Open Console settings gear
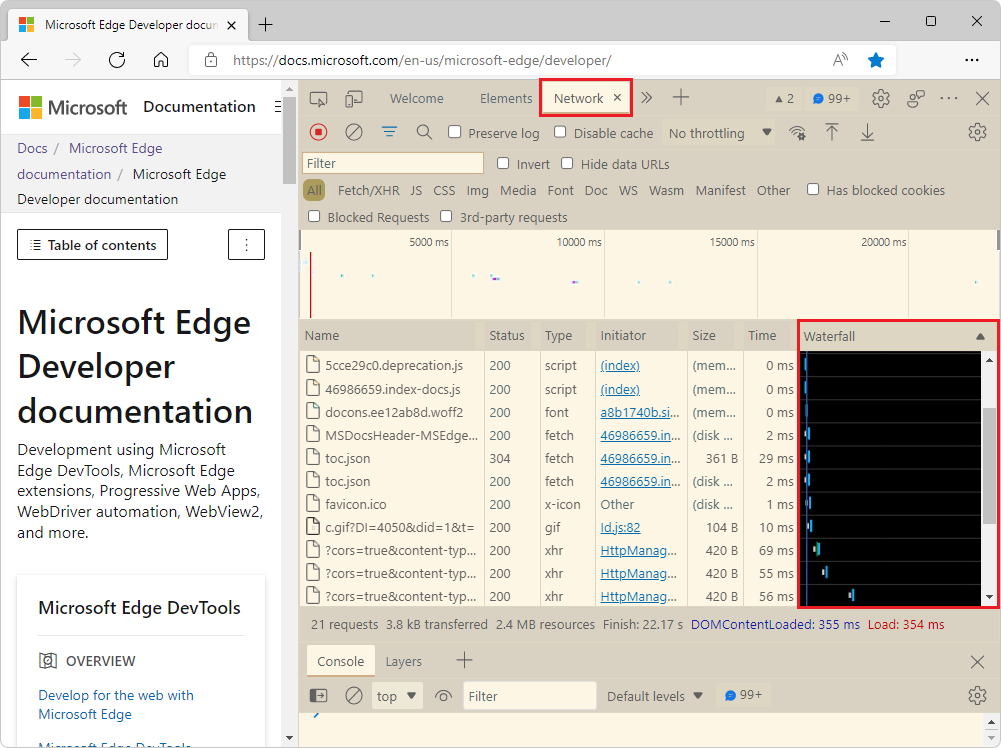Image resolution: width=1001 pixels, height=748 pixels. tap(977, 695)
